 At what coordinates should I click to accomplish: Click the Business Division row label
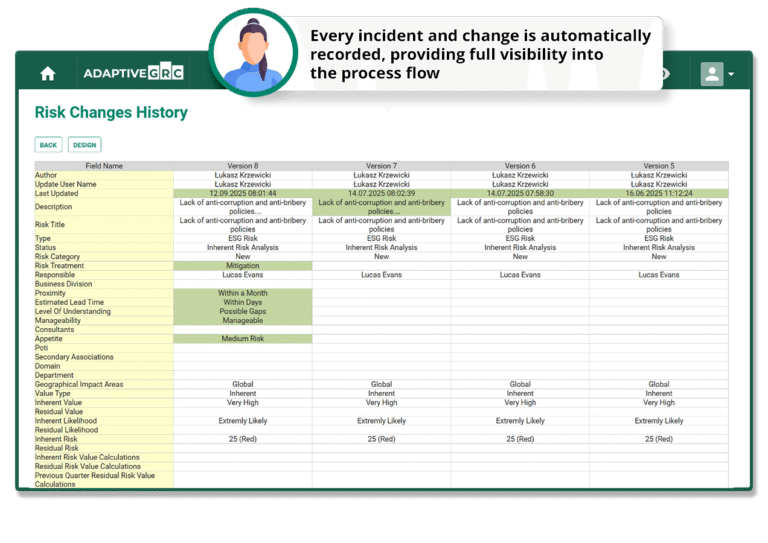pyautogui.click(x=104, y=284)
